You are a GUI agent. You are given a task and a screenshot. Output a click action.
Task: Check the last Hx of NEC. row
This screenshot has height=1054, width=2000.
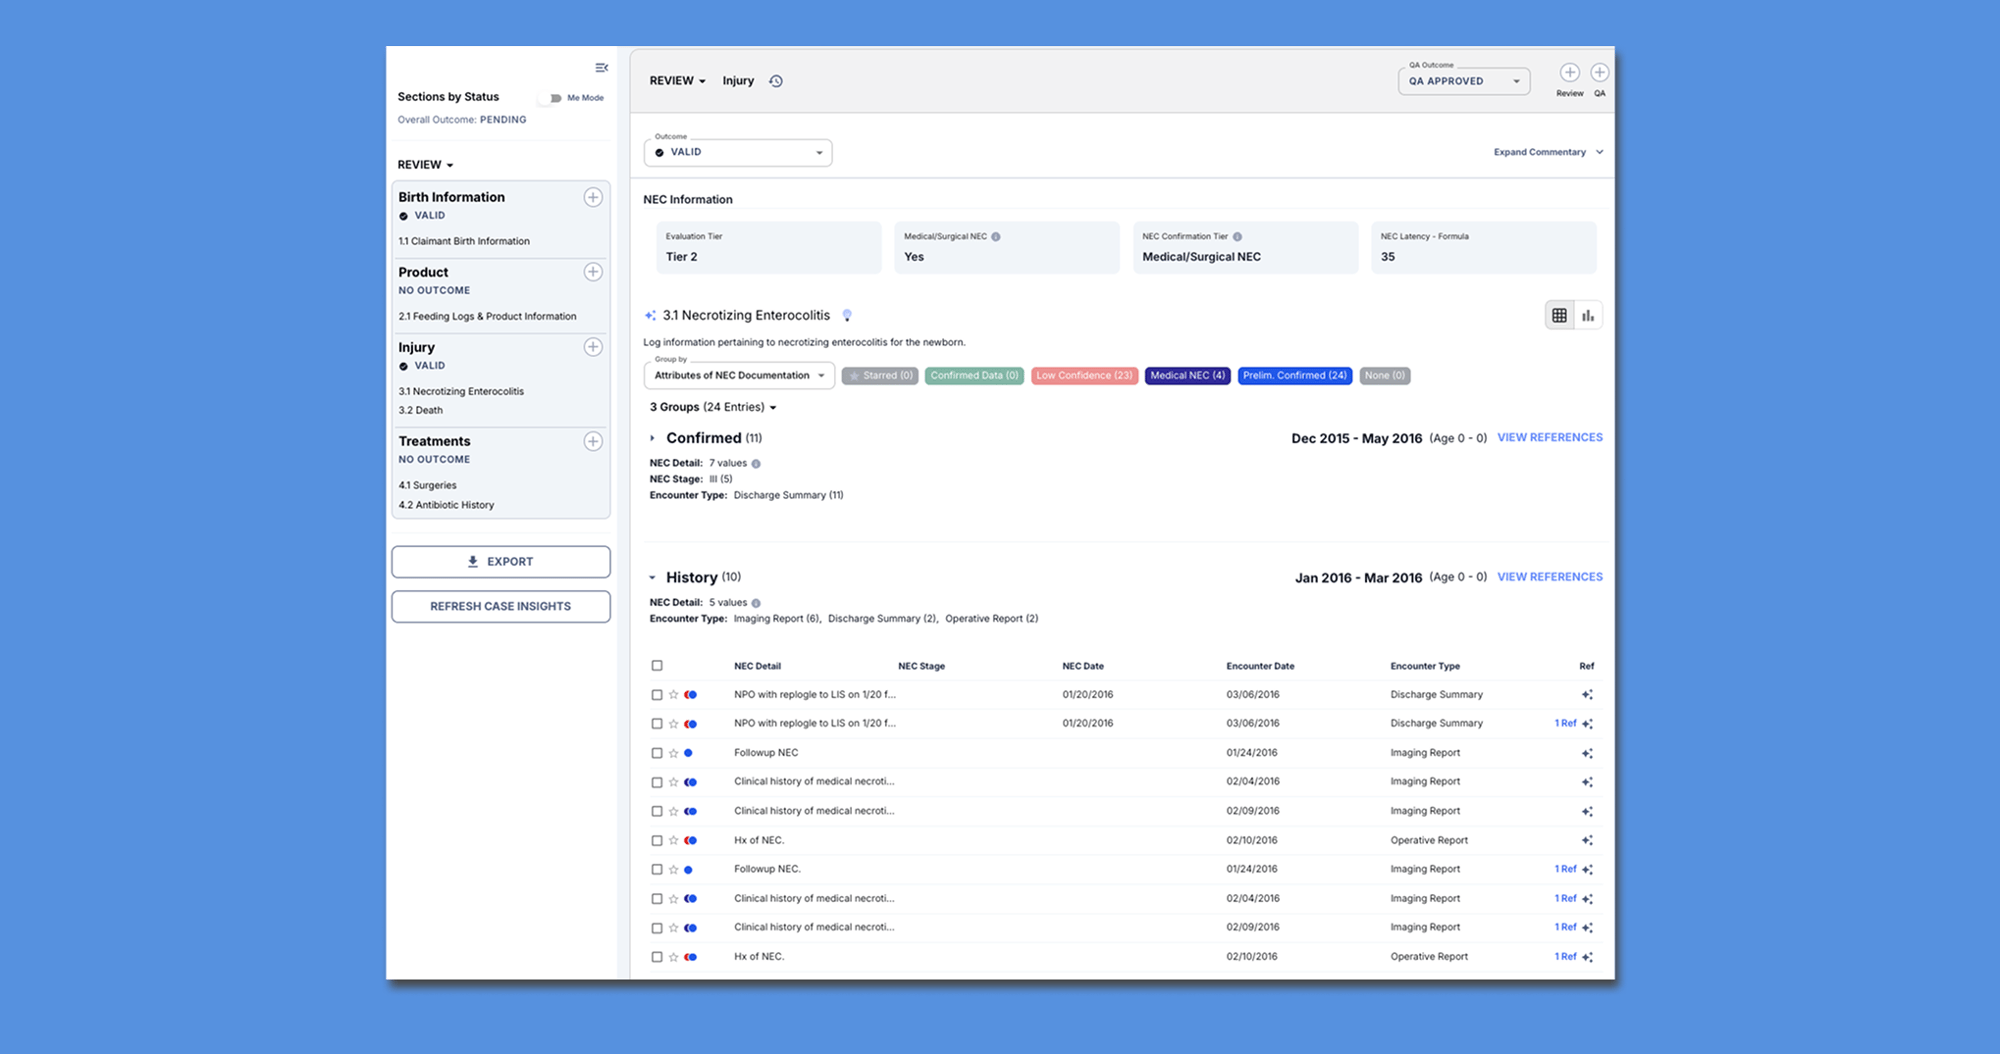pyautogui.click(x=657, y=957)
